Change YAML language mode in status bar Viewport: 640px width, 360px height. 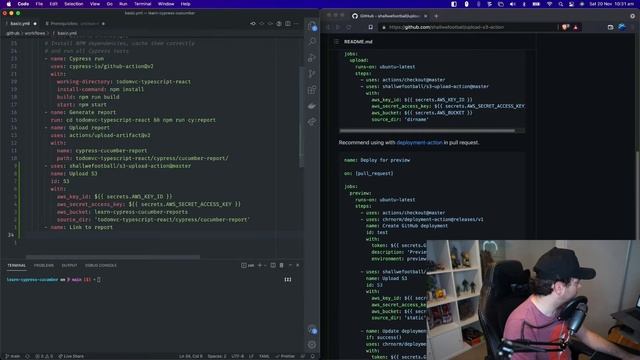click(x=264, y=356)
